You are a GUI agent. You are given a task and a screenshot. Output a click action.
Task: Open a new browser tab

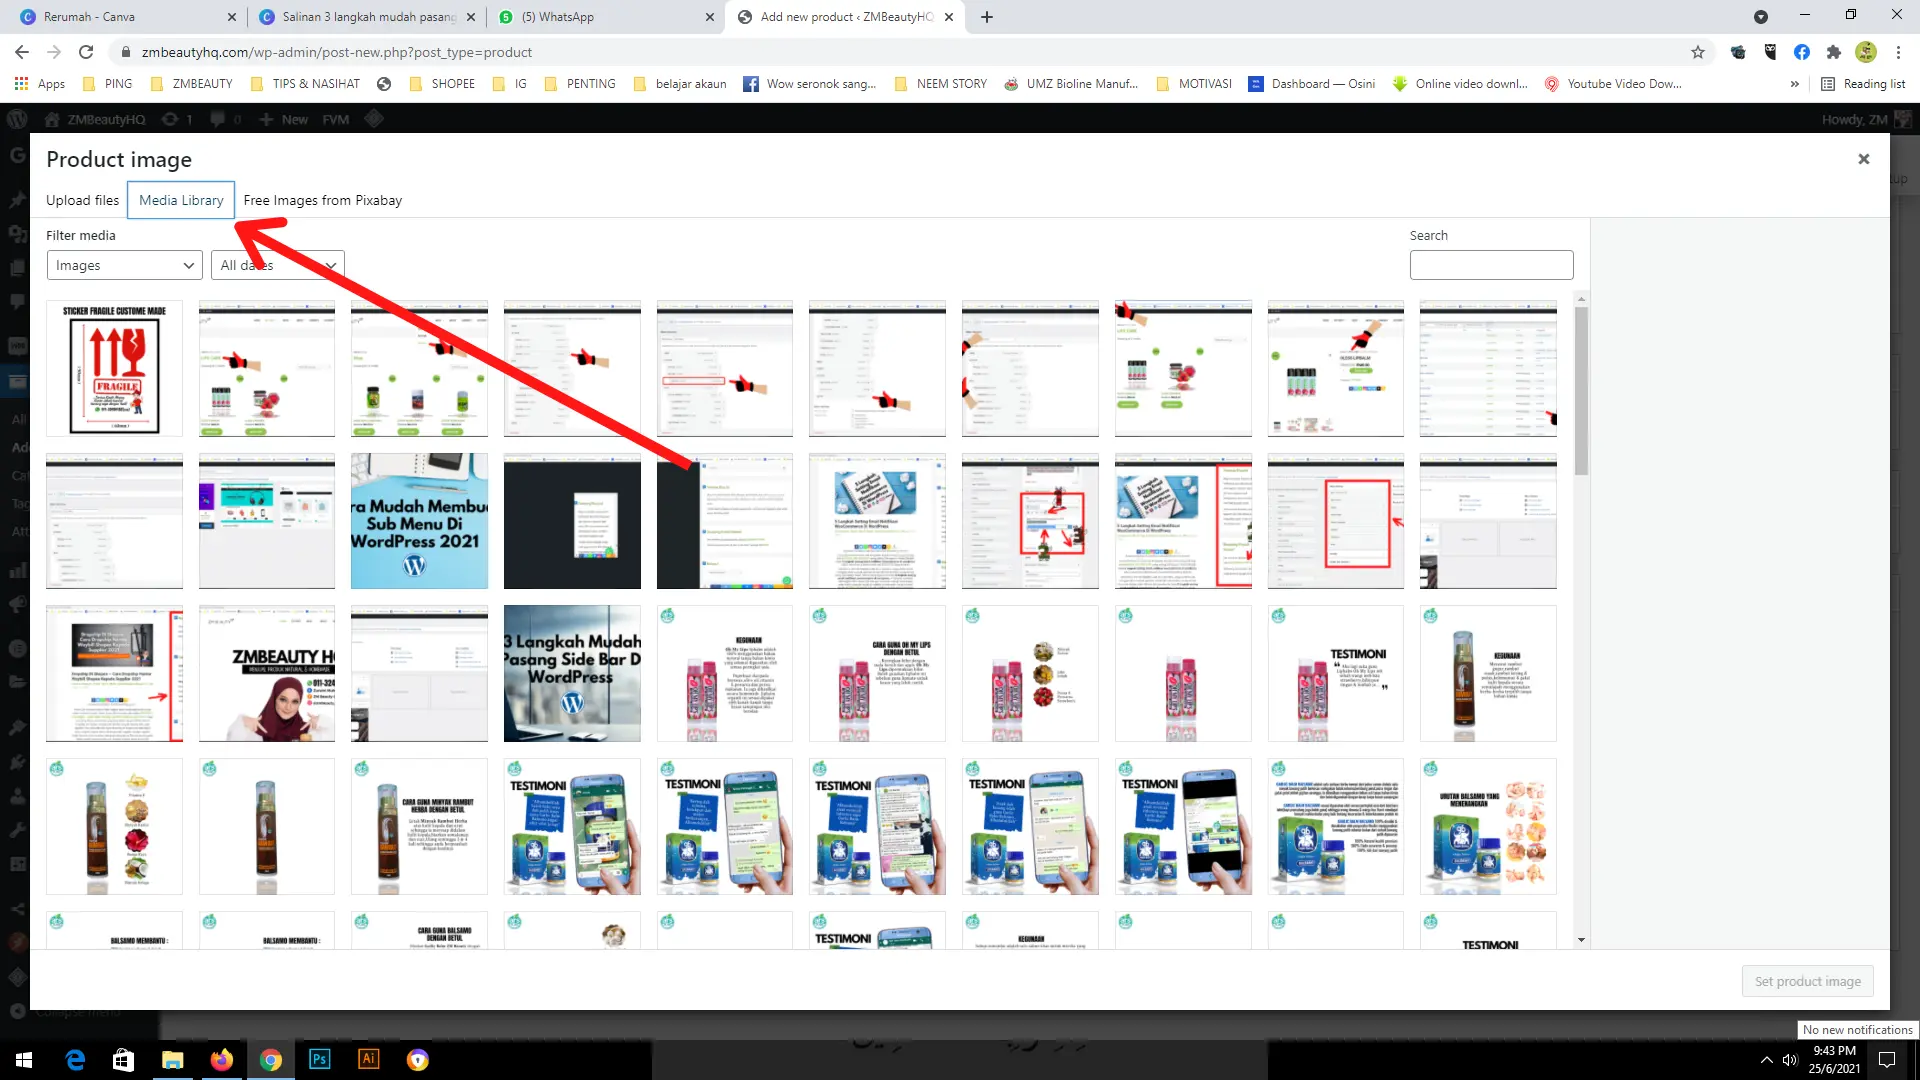click(x=987, y=17)
